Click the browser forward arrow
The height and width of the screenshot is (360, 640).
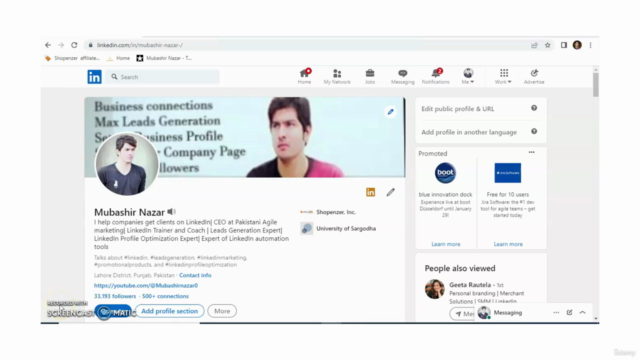coord(61,45)
